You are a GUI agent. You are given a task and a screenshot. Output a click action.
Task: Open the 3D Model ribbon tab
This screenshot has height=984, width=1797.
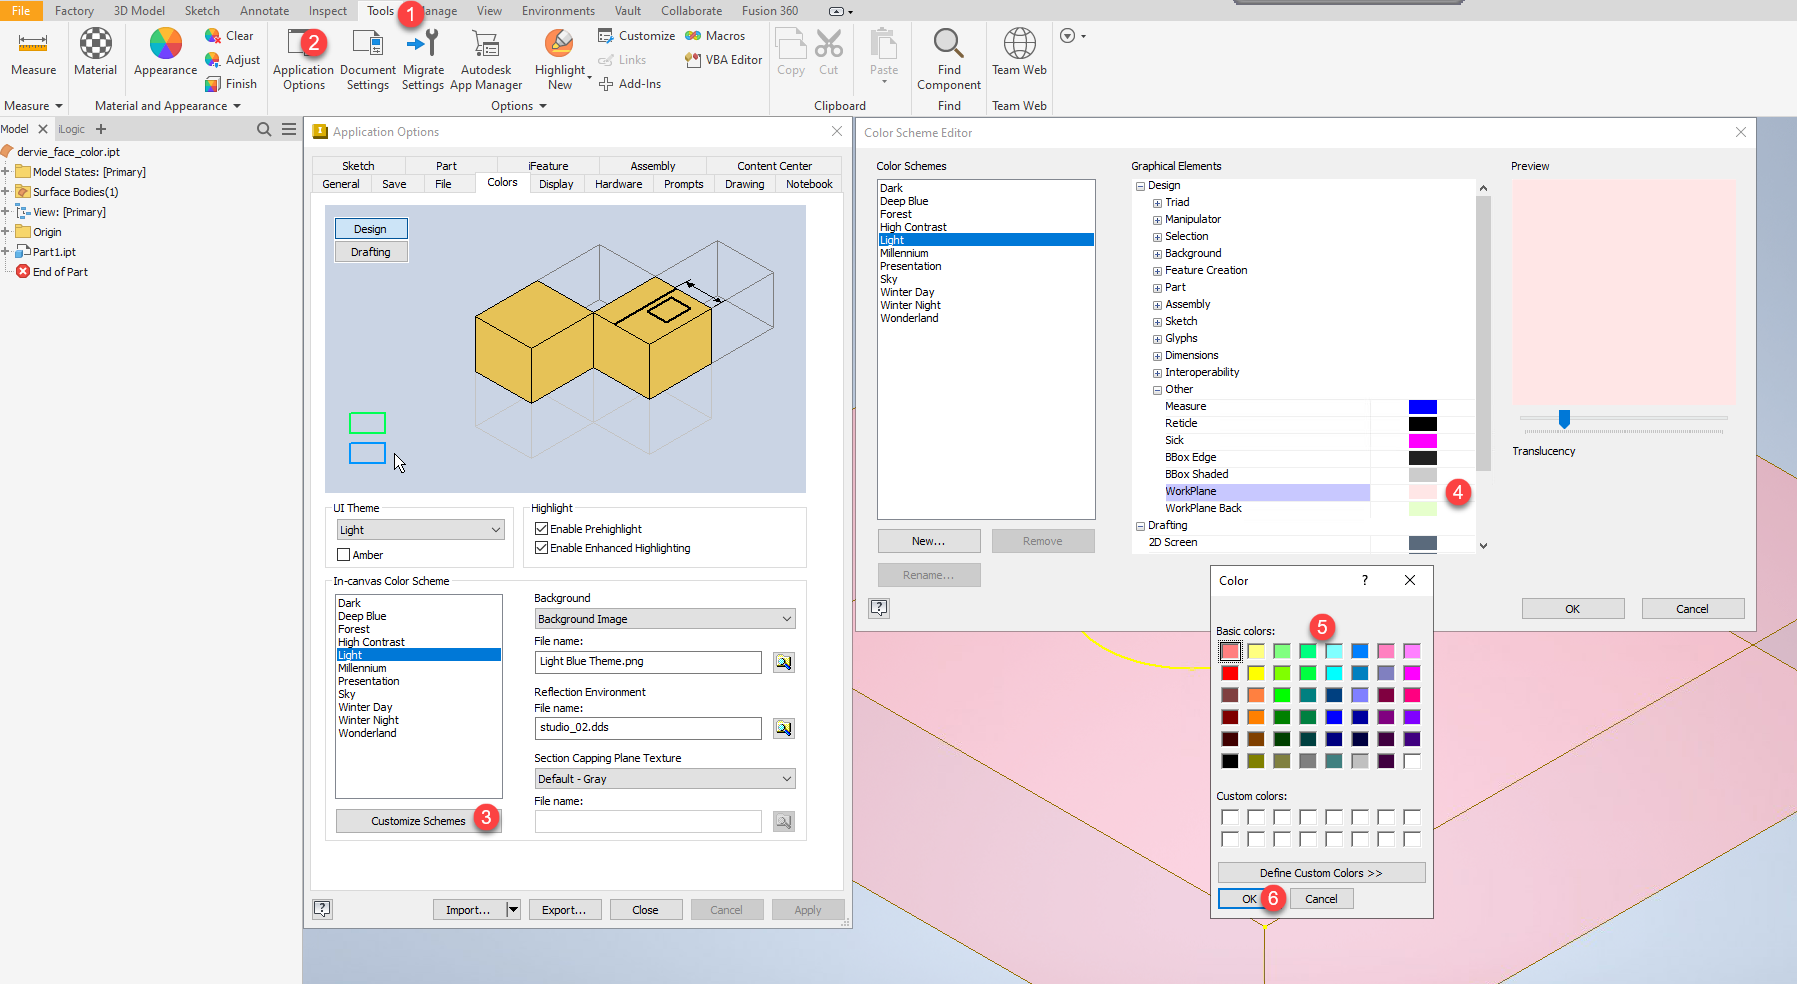pos(139,11)
